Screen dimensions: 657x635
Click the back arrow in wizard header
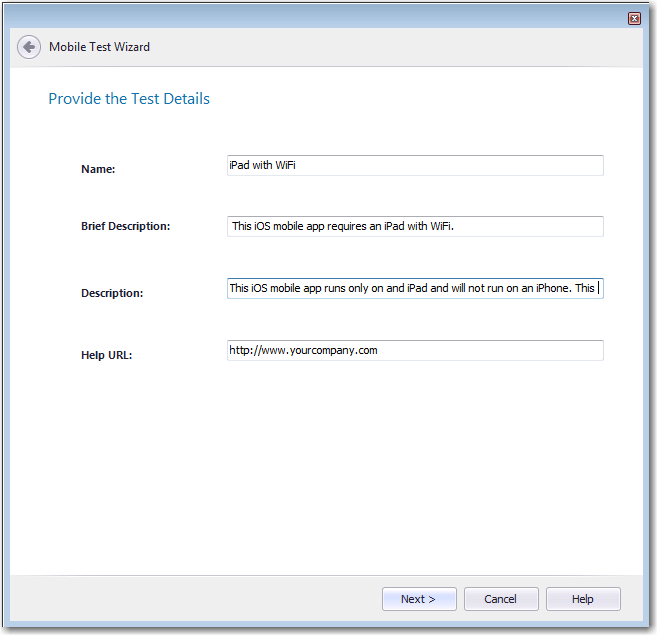29,47
